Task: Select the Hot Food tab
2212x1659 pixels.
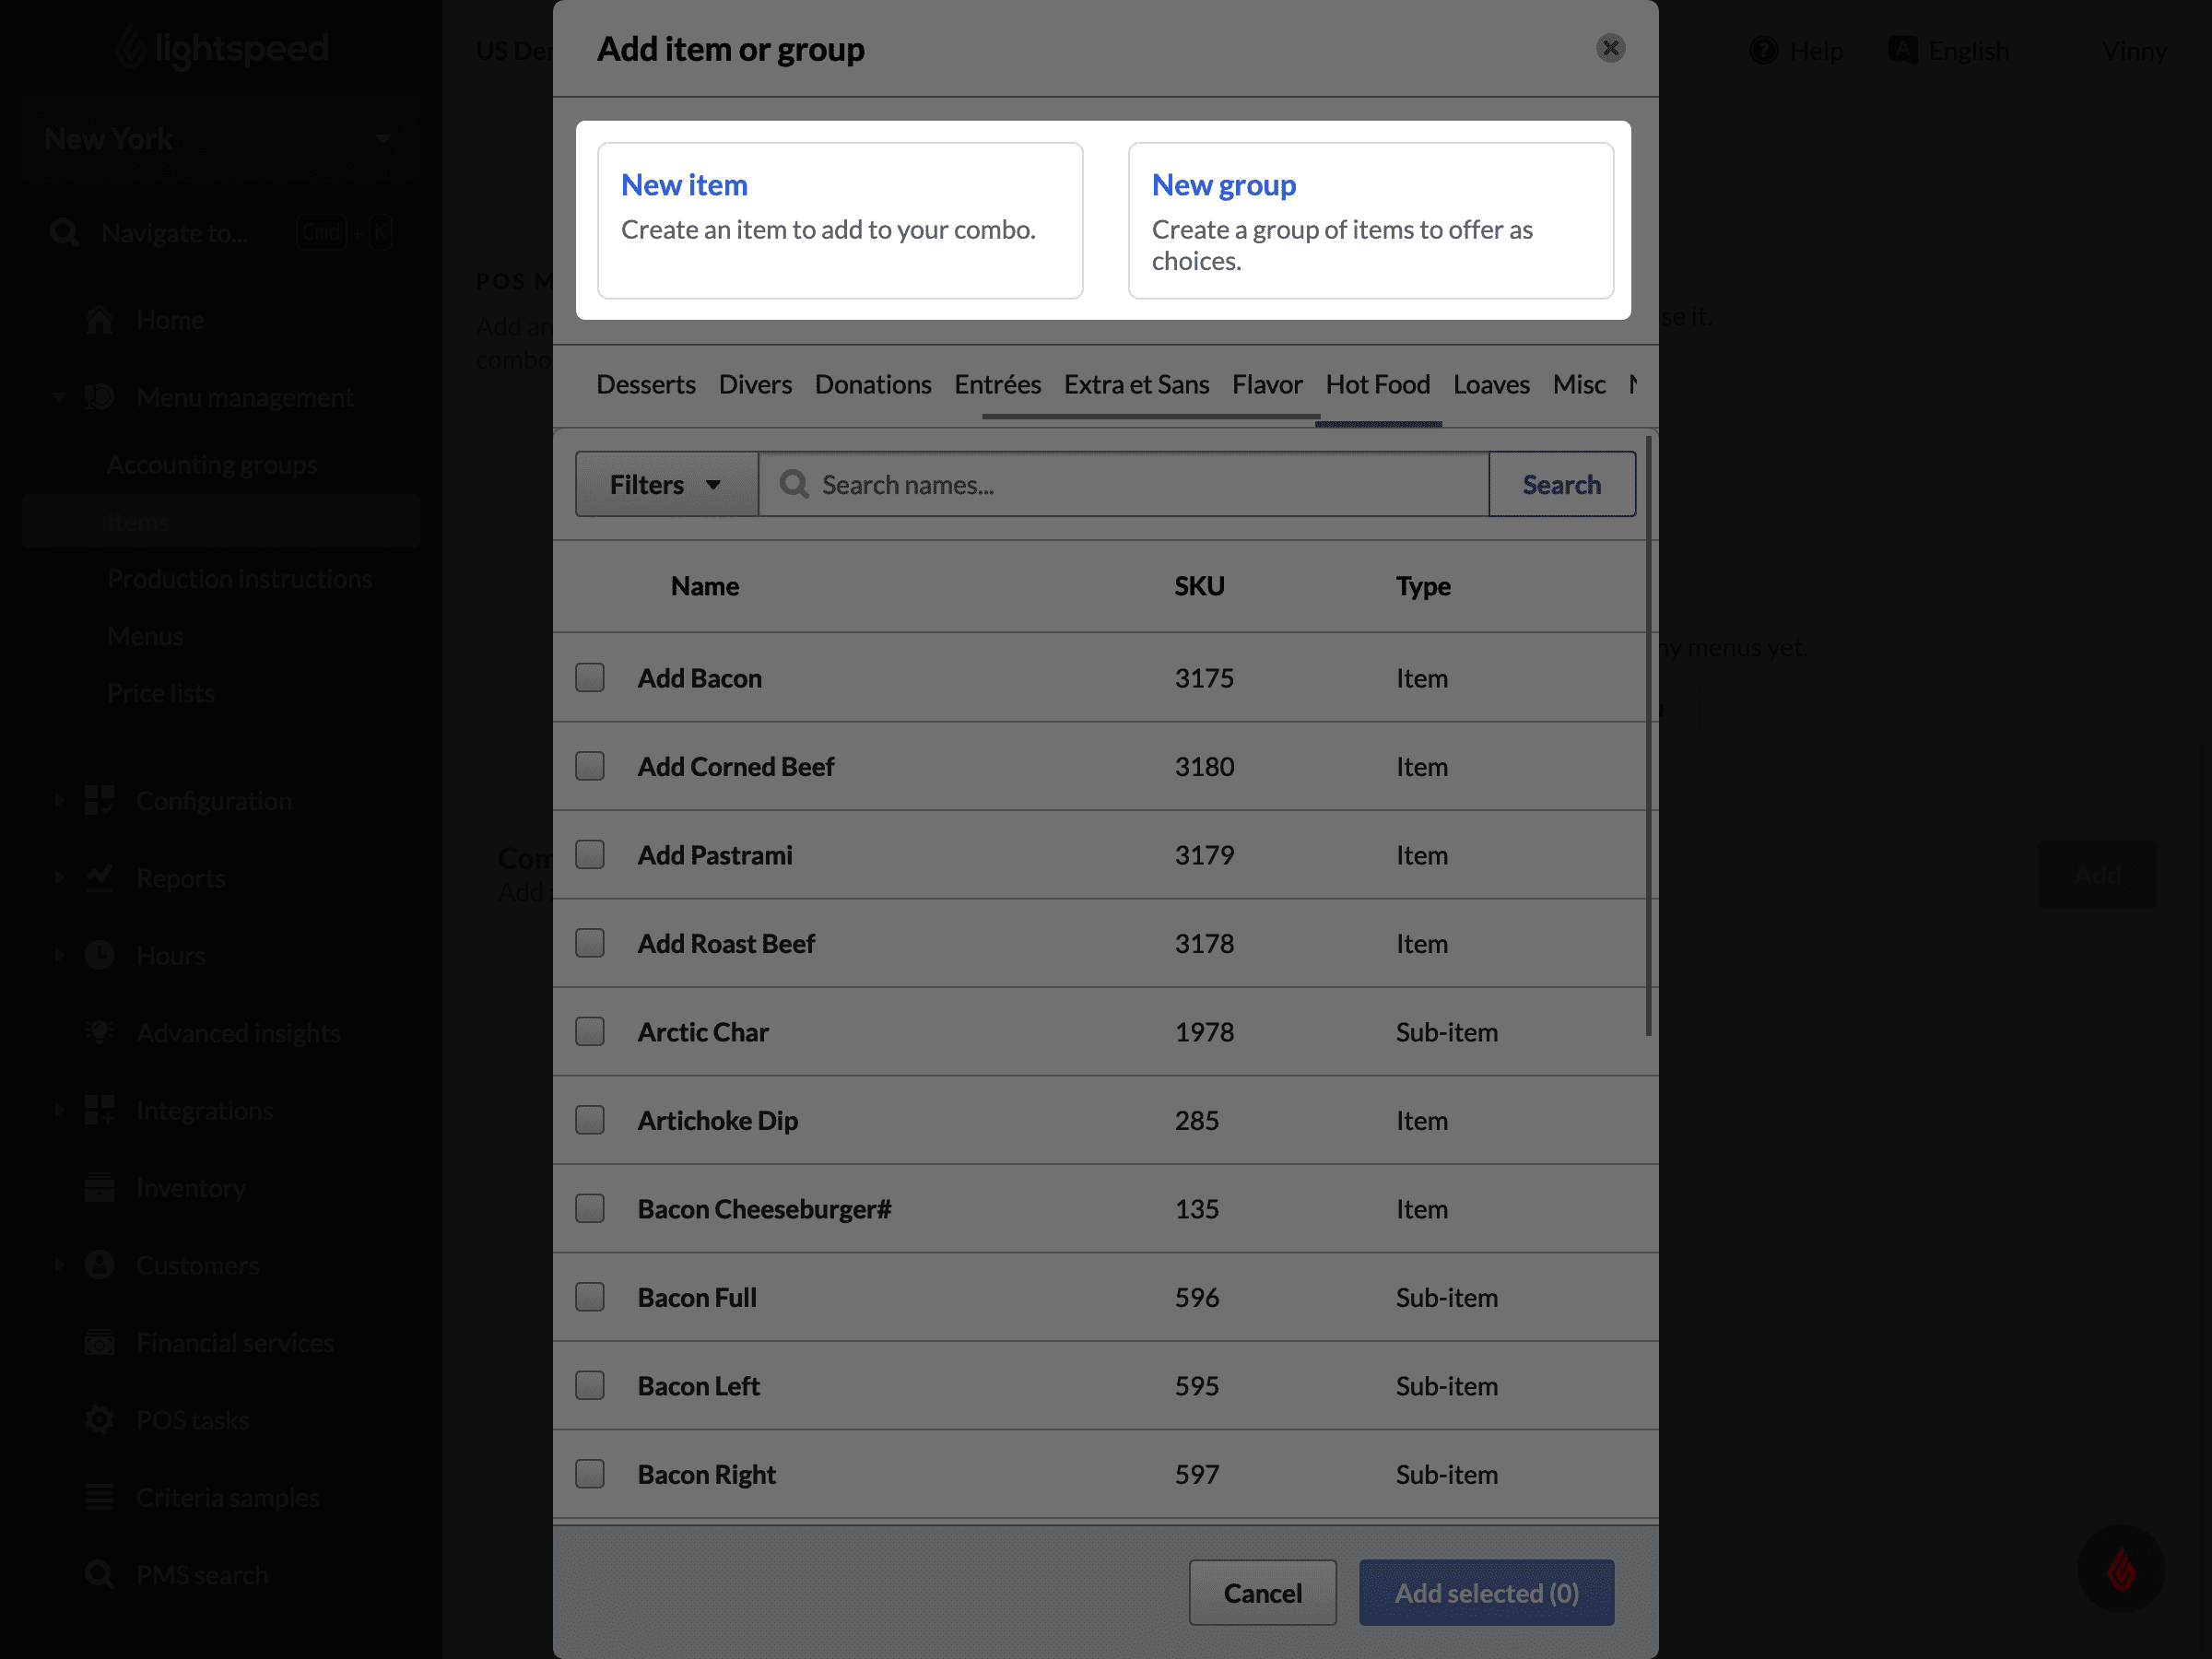Action: (1376, 383)
